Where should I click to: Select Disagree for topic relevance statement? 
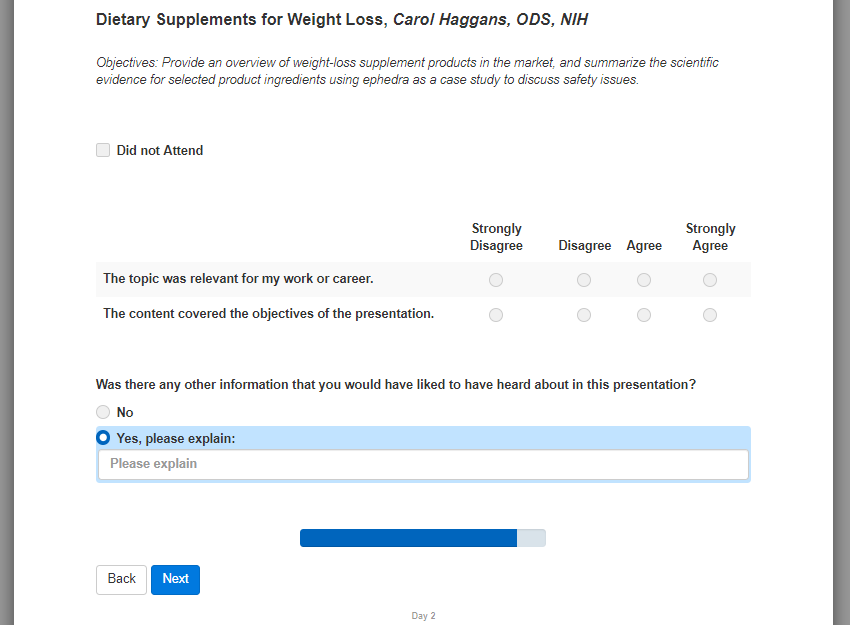coord(584,280)
